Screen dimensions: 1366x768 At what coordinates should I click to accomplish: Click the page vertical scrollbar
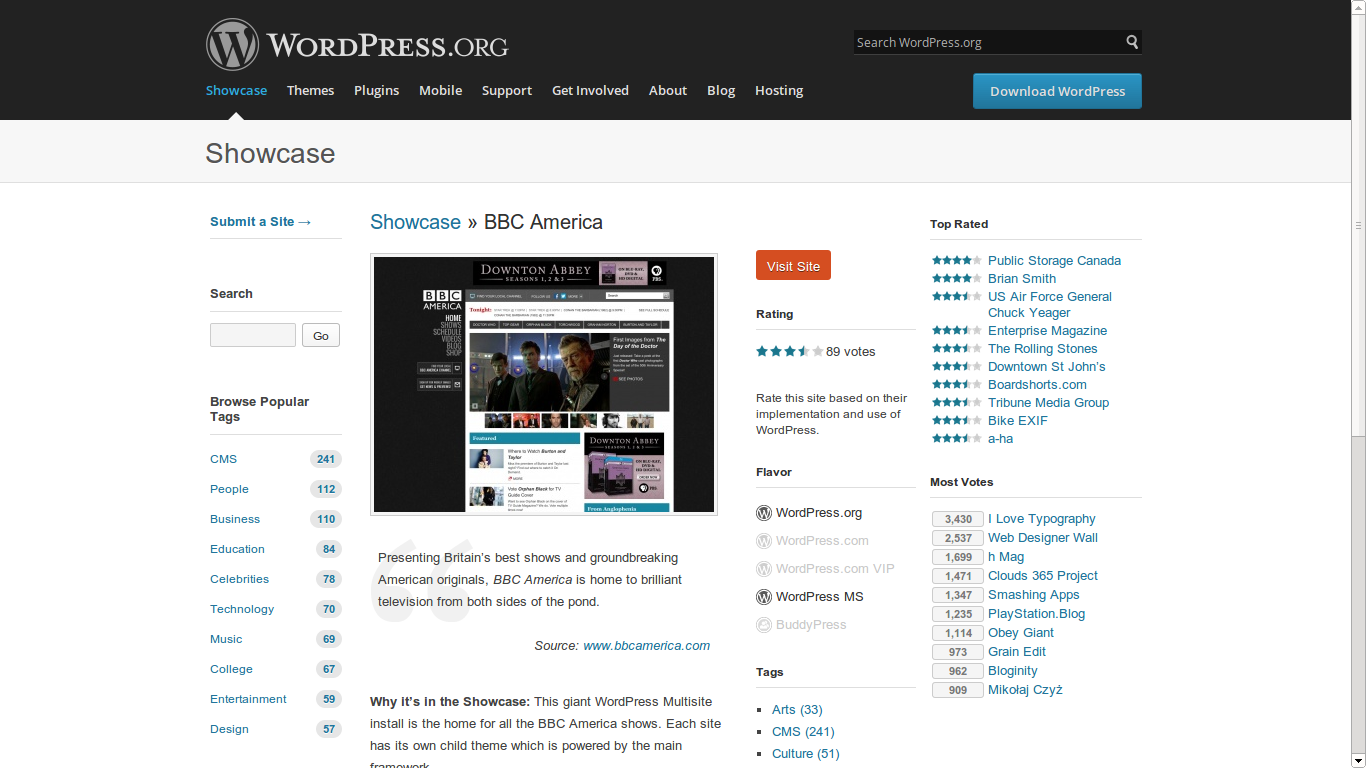point(1358,384)
